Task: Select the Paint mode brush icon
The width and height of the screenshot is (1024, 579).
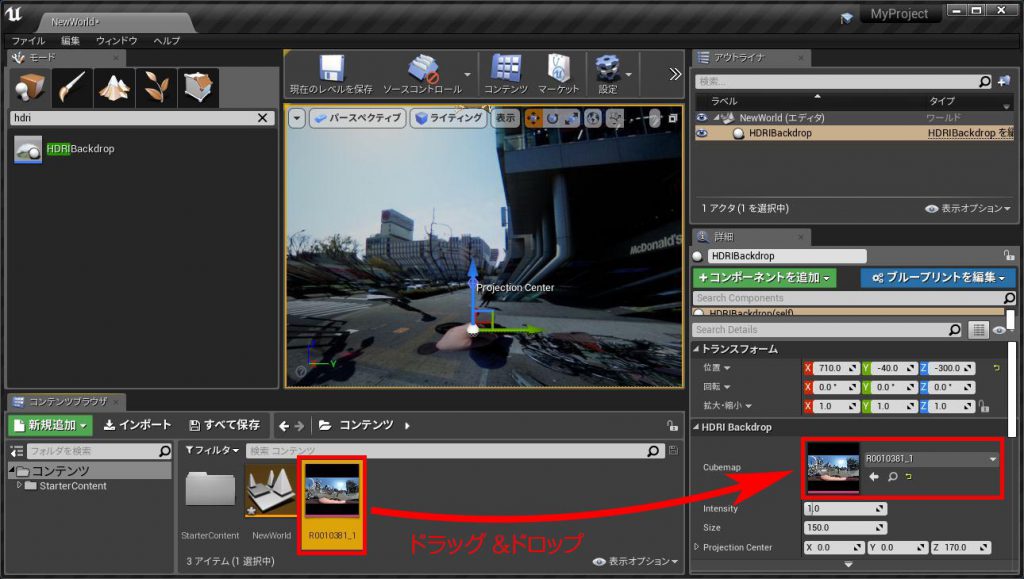Action: click(x=72, y=87)
